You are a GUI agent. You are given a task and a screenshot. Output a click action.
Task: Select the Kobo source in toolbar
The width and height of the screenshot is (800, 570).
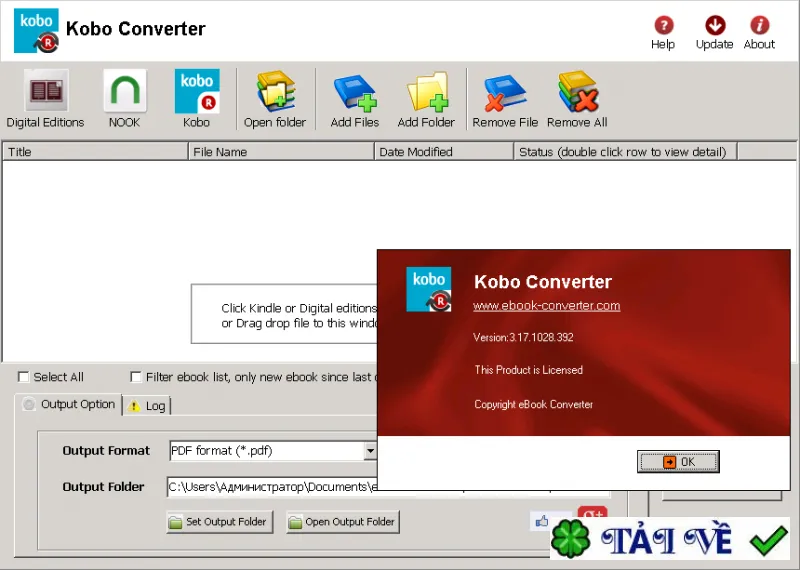197,99
